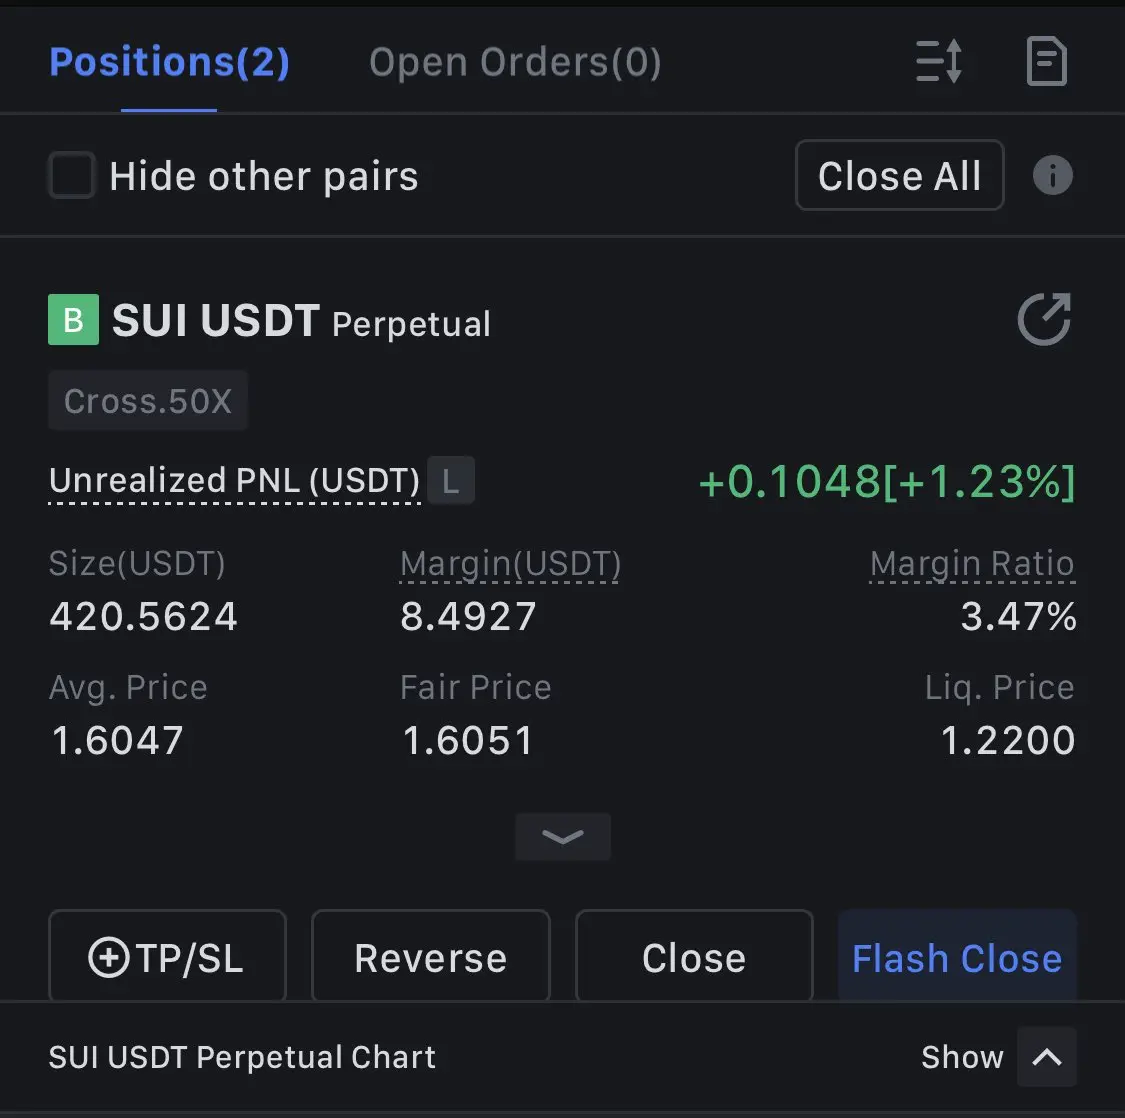Click the info icon beside Close All

[x=1053, y=175]
